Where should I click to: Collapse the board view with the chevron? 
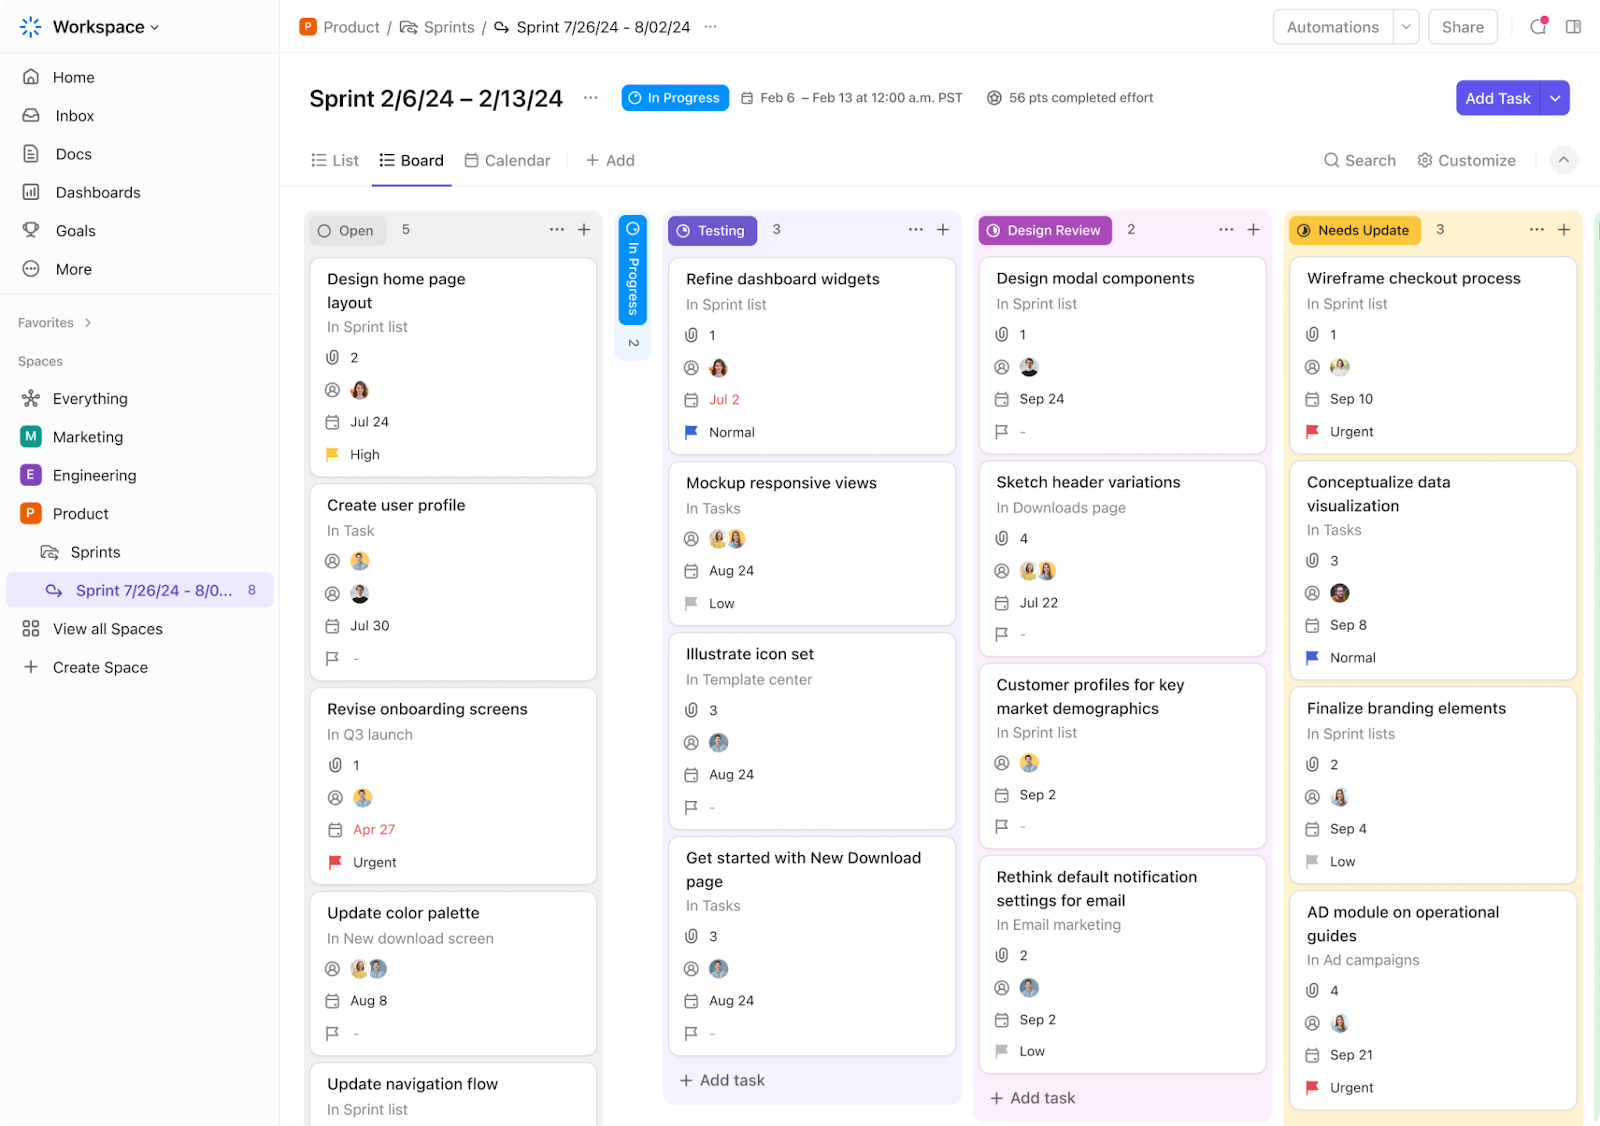(x=1563, y=160)
